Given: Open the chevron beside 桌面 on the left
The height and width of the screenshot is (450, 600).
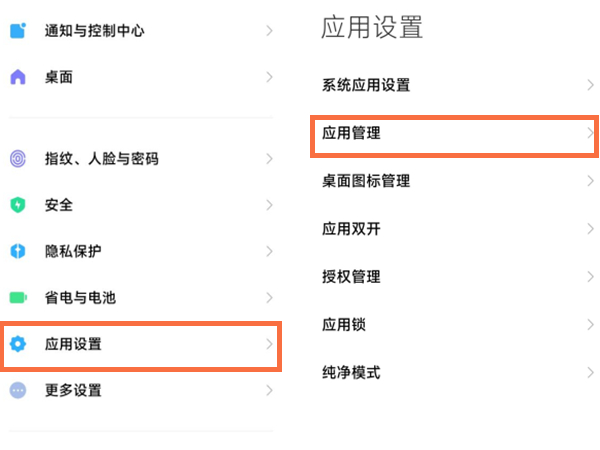Looking at the screenshot, I should [x=269, y=77].
